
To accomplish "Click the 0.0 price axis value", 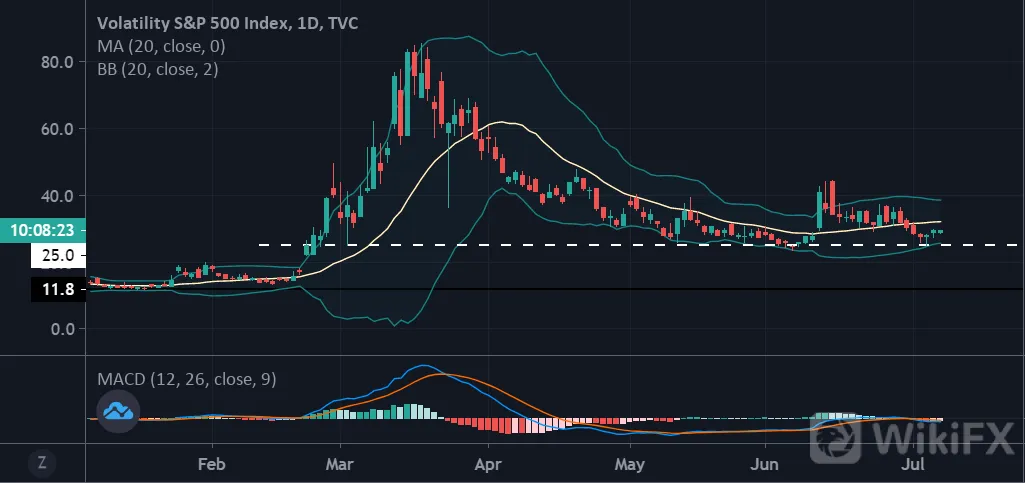I will pos(65,329).
